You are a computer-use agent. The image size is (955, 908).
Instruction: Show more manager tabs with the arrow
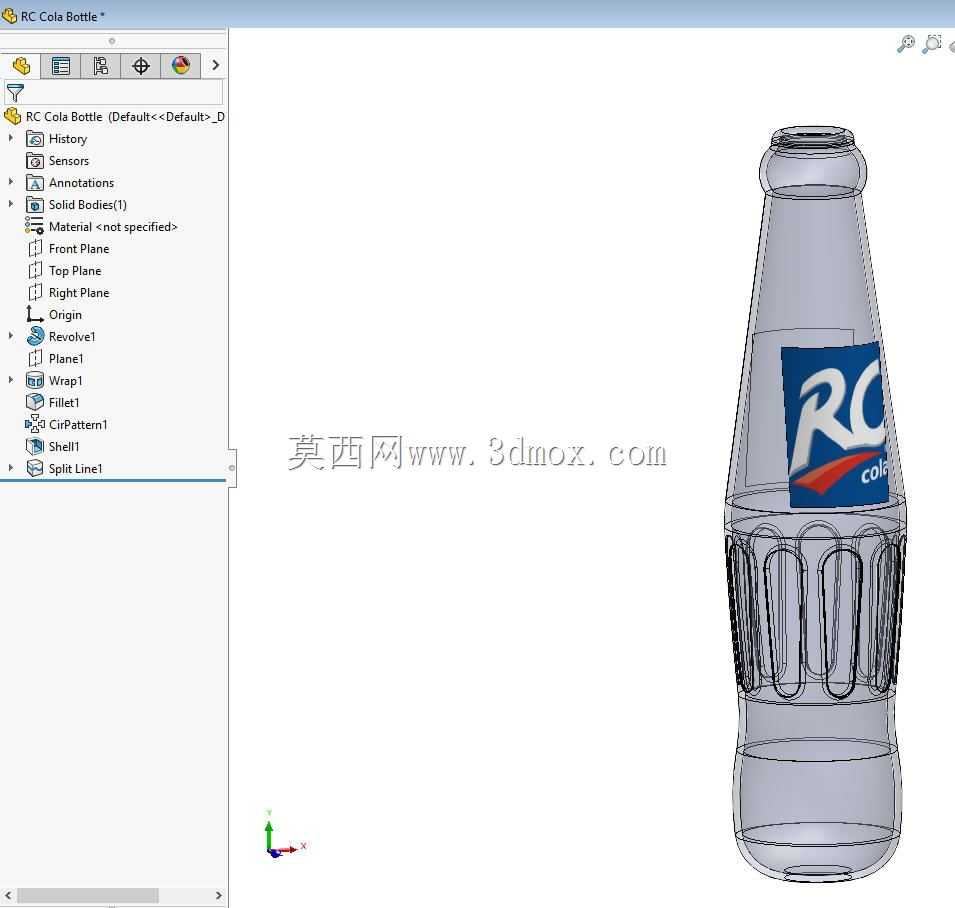215,65
